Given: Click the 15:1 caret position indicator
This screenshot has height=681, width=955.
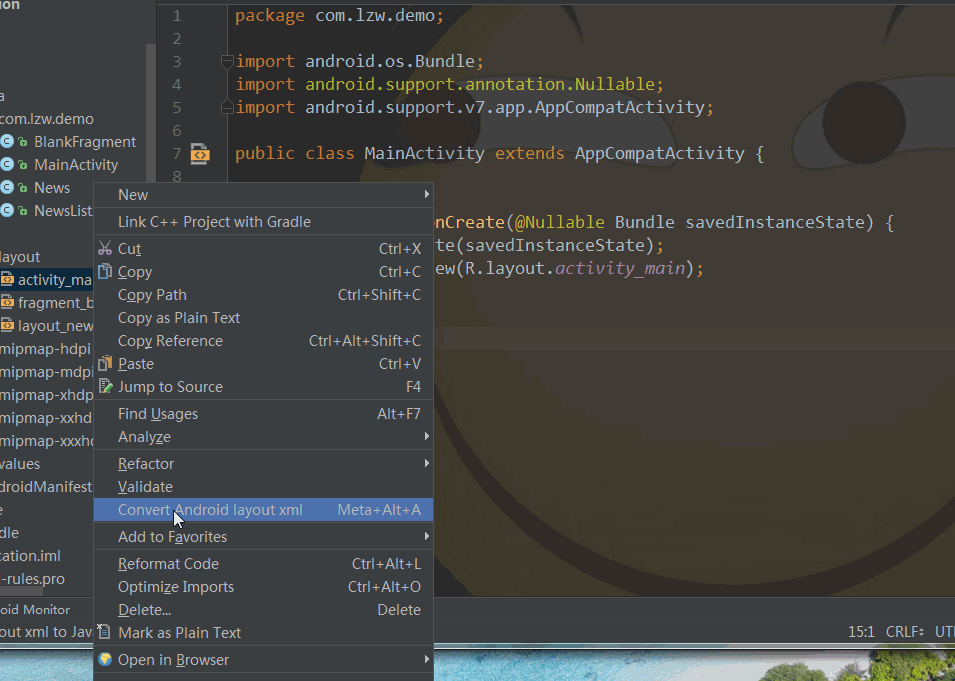Looking at the screenshot, I should point(862,631).
